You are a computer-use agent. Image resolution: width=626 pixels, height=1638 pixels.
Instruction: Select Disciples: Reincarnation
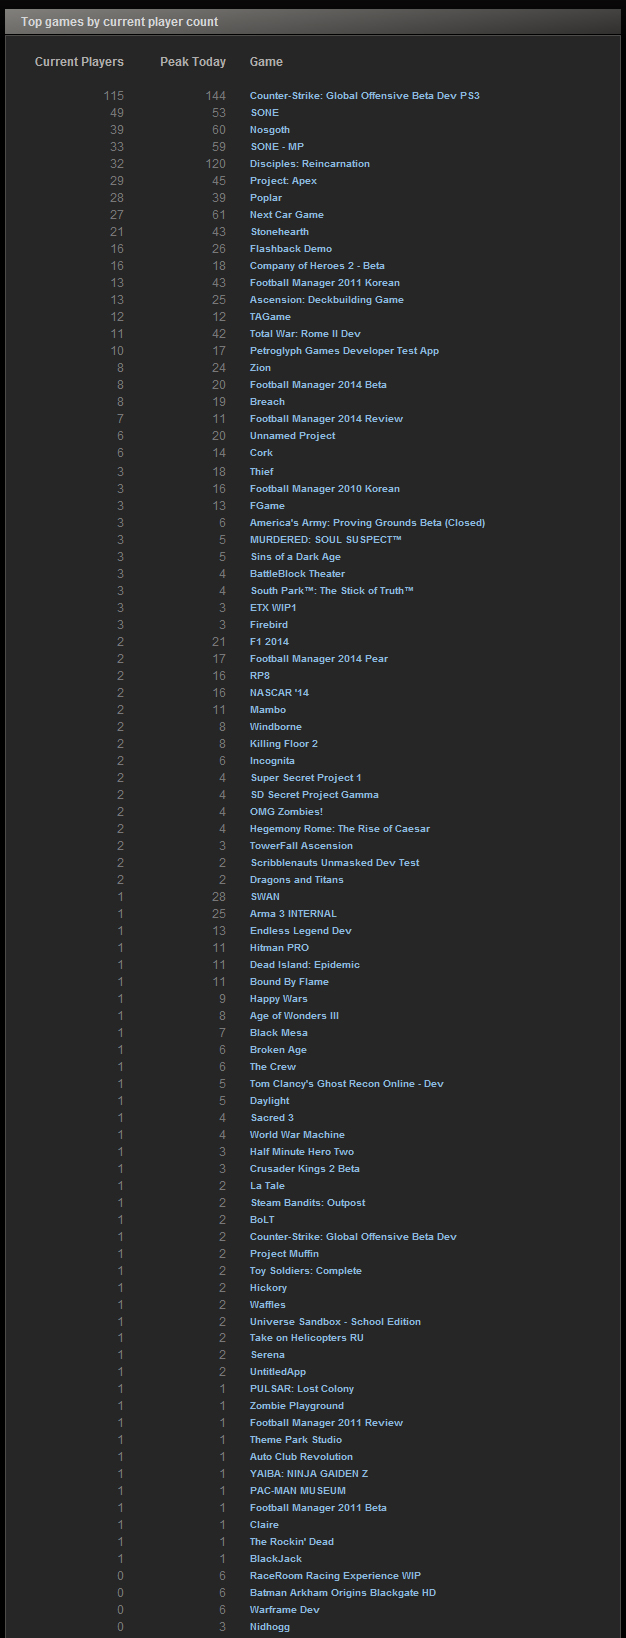[314, 163]
